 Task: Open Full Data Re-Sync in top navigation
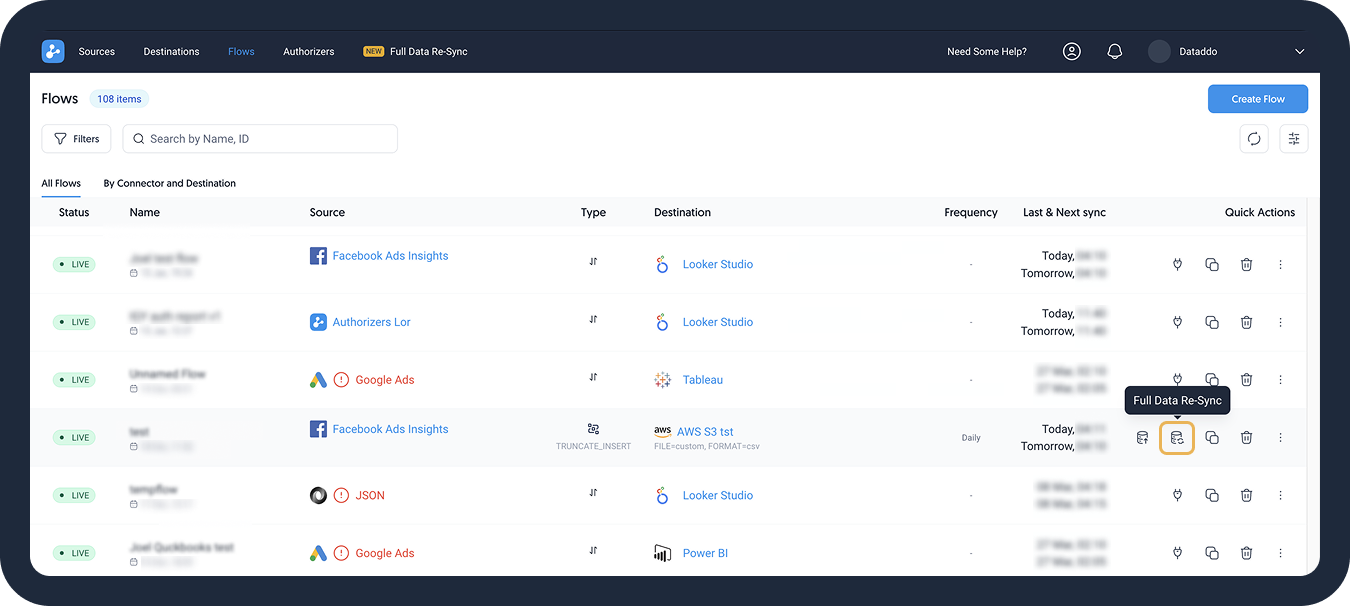point(416,51)
